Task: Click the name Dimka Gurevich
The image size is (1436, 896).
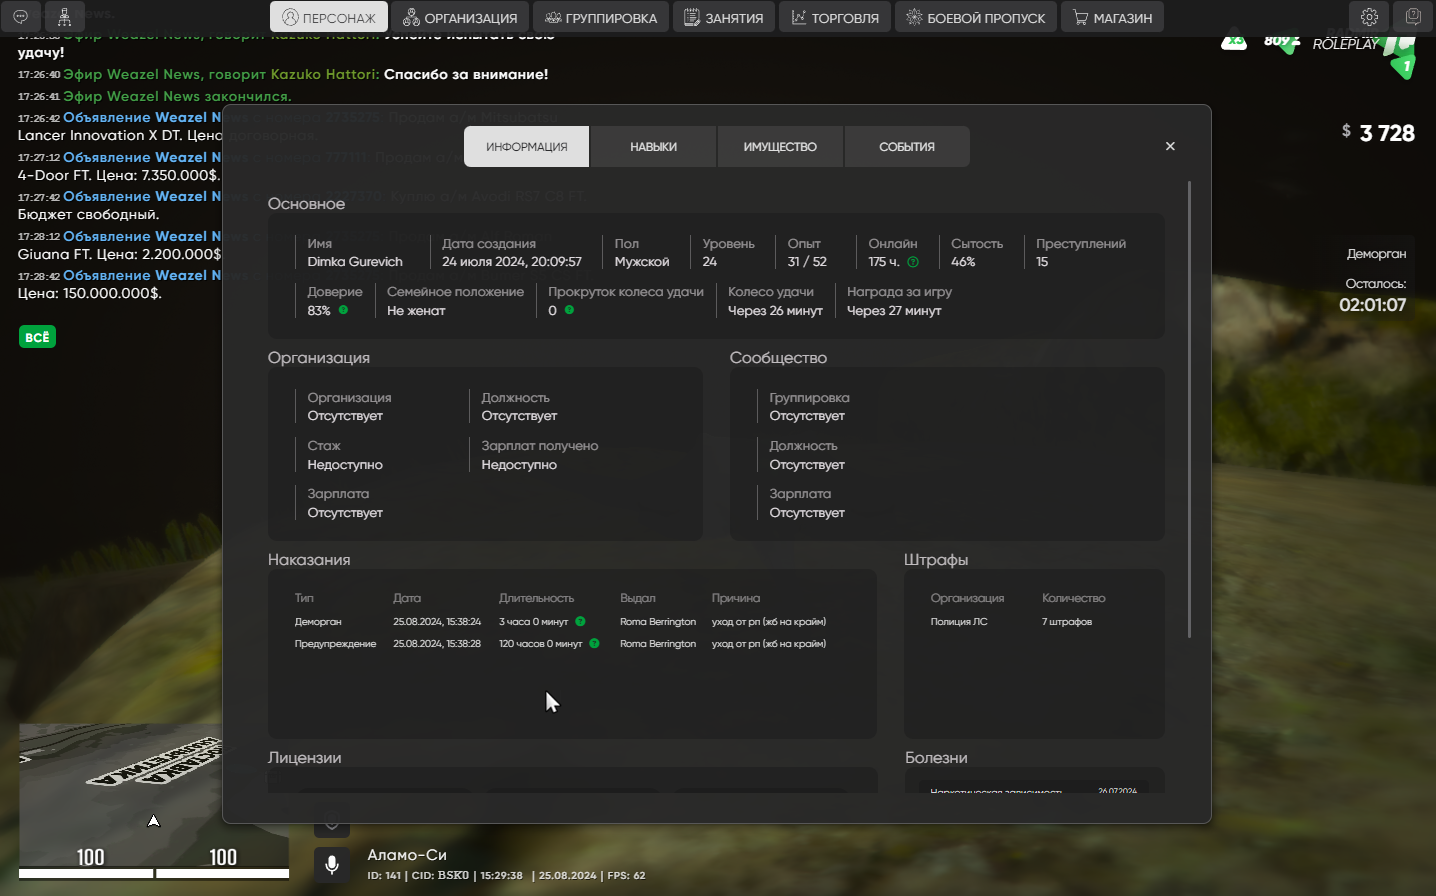Action: coord(355,262)
